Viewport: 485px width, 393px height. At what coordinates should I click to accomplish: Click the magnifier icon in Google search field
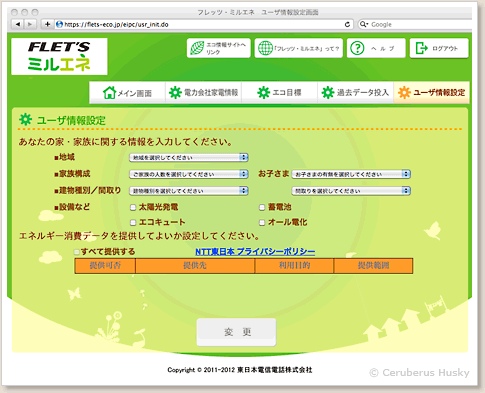pyautogui.click(x=364, y=24)
